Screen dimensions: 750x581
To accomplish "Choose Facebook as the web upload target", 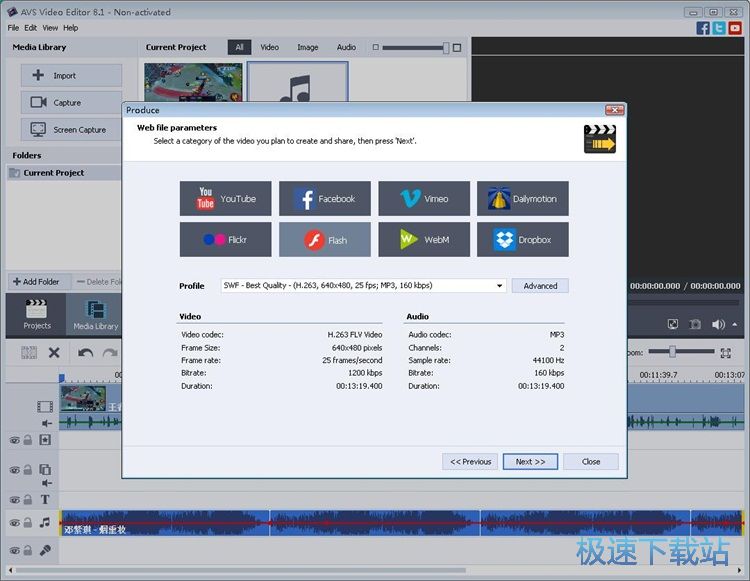I will point(325,198).
